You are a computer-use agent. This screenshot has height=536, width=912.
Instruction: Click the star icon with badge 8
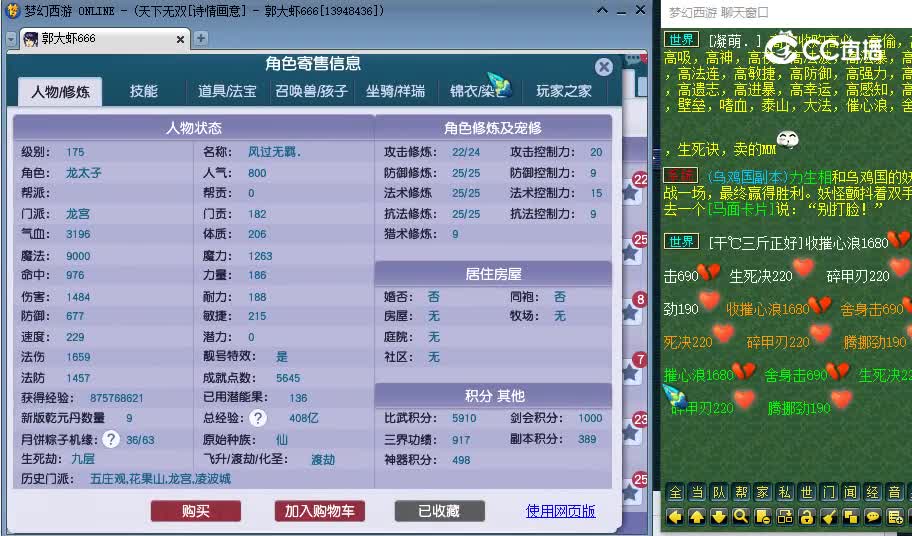[632, 311]
